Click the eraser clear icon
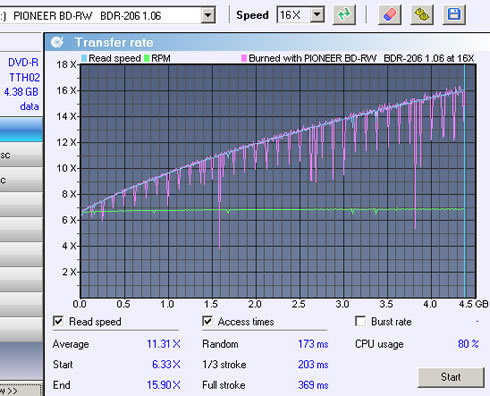 pos(389,15)
